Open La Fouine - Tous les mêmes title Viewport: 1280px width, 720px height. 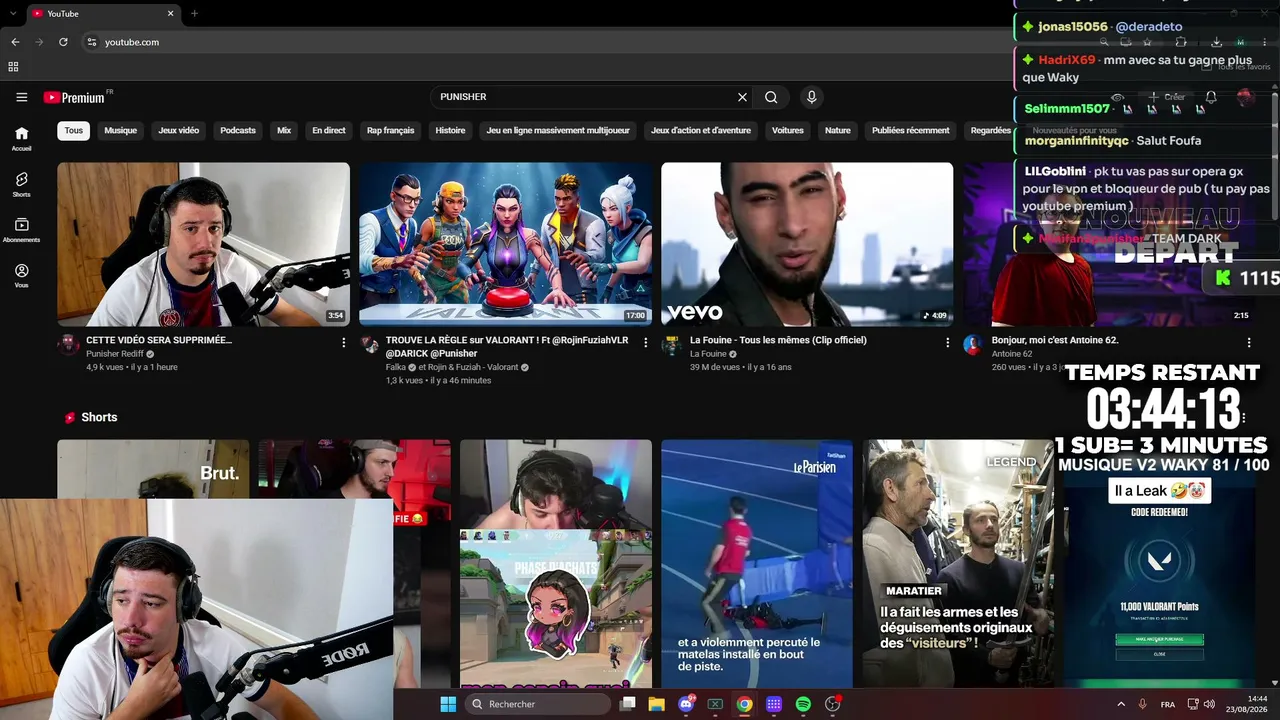(x=778, y=340)
